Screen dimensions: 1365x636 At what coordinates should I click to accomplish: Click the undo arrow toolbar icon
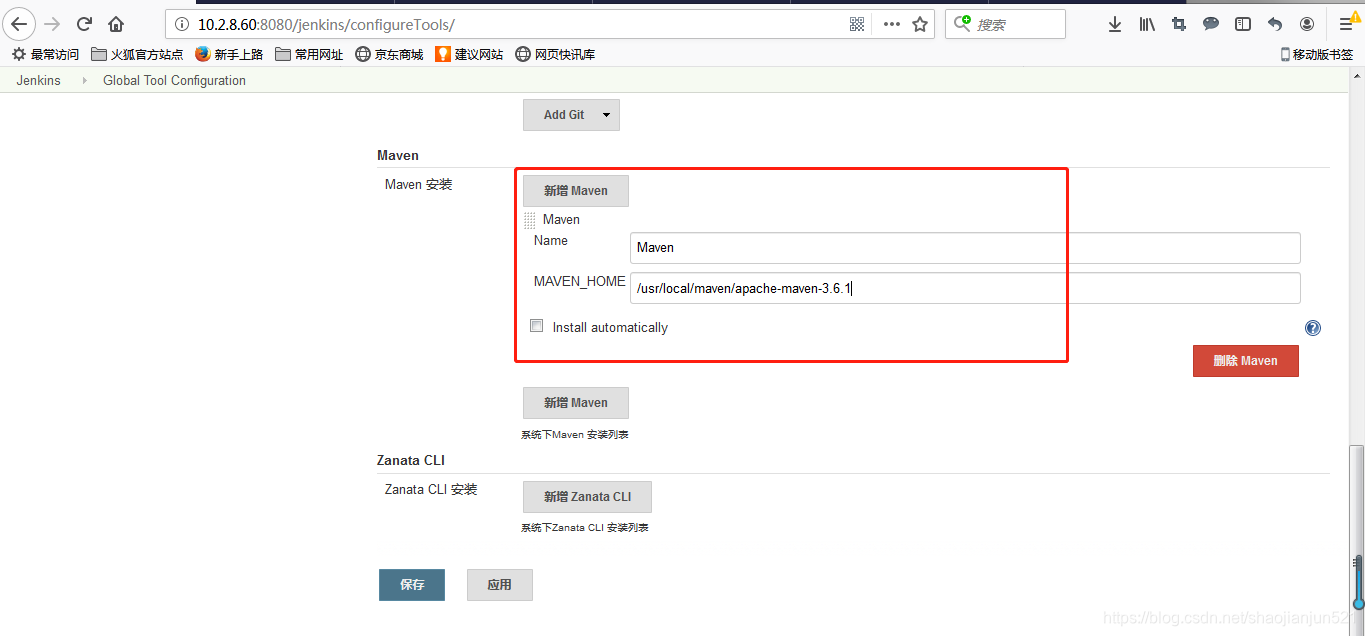click(x=1275, y=24)
